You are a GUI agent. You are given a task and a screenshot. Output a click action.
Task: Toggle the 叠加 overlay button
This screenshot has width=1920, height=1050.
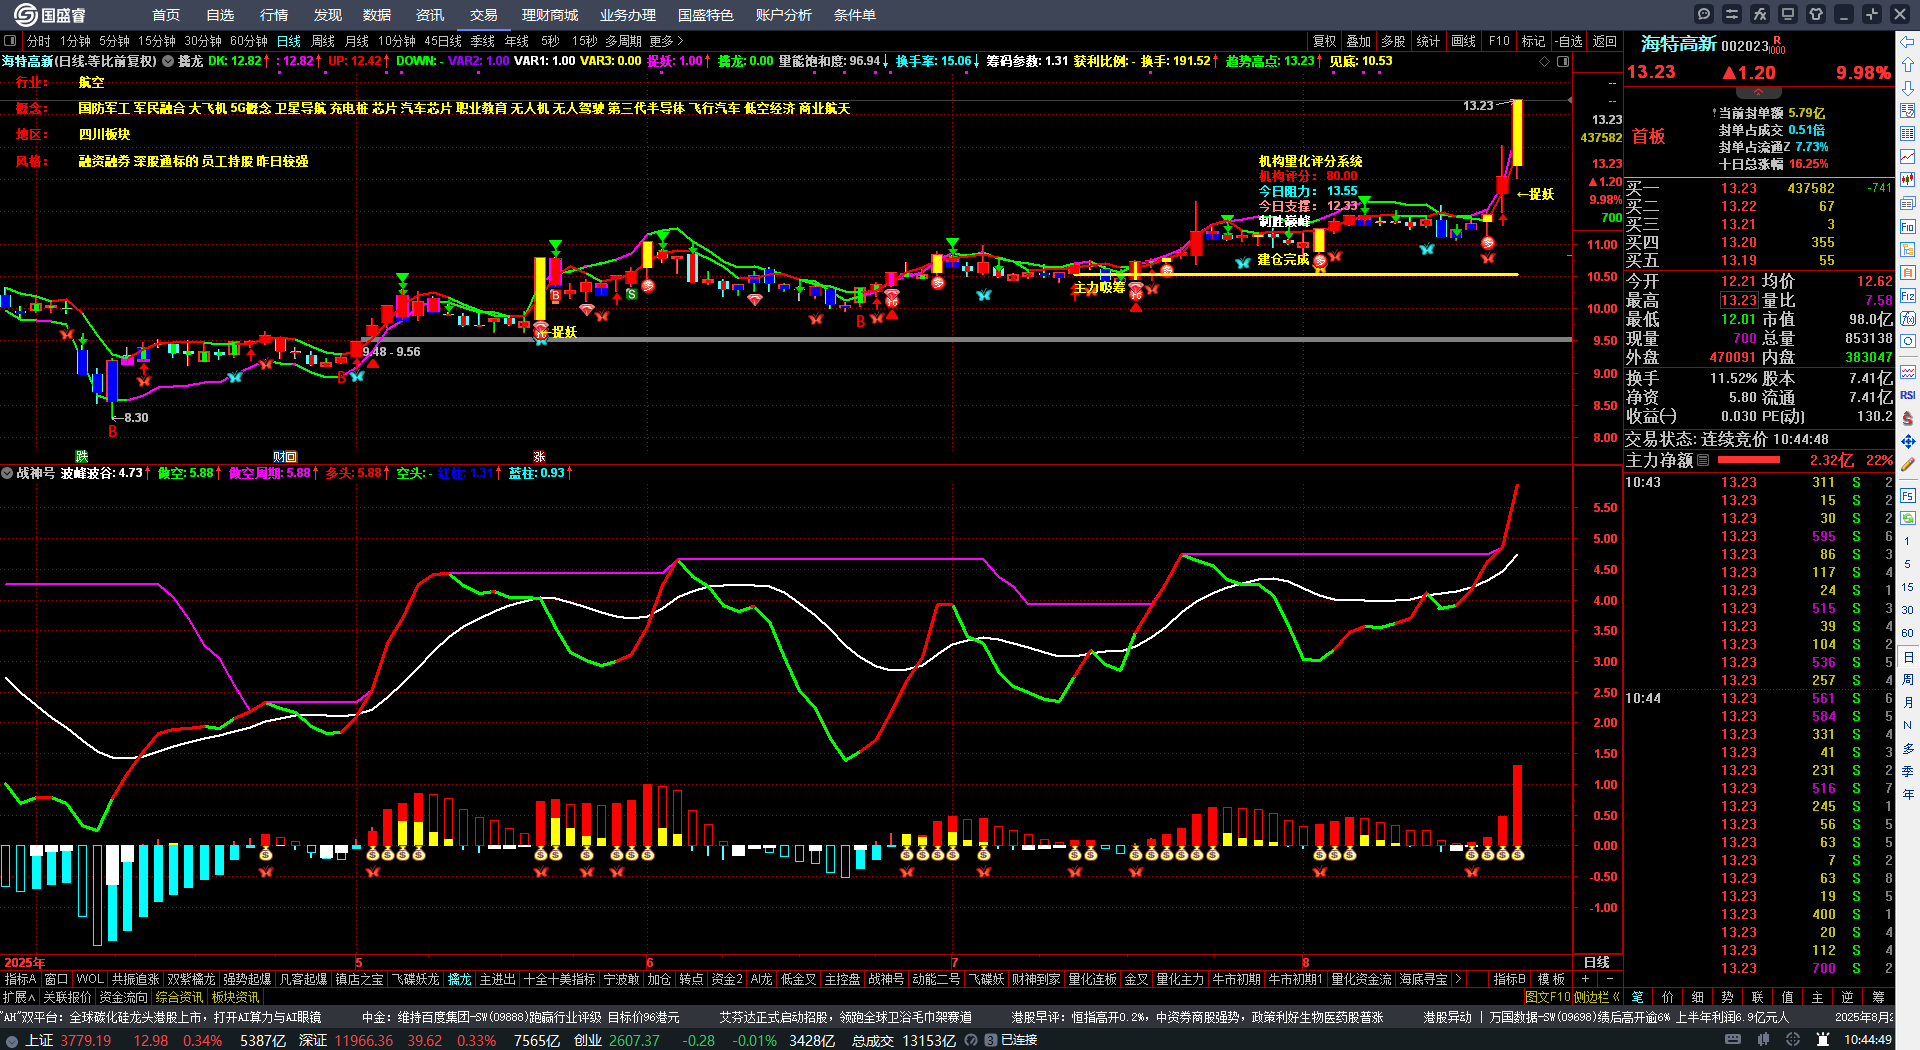[1358, 41]
